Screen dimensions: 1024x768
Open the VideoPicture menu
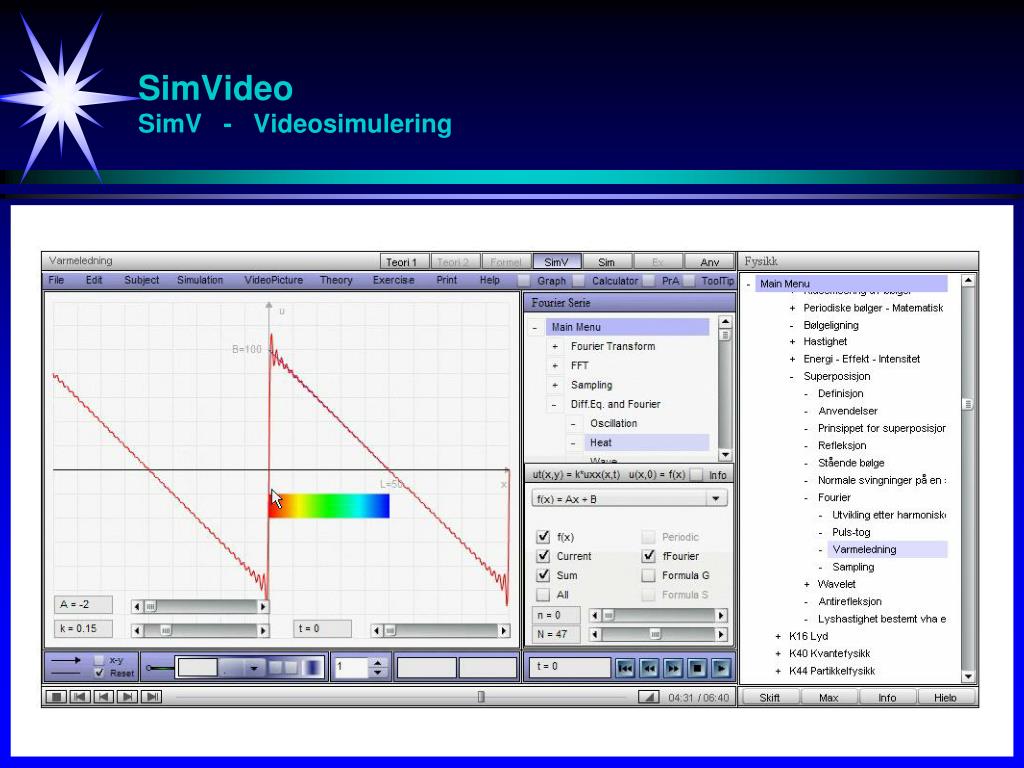[x=274, y=280]
